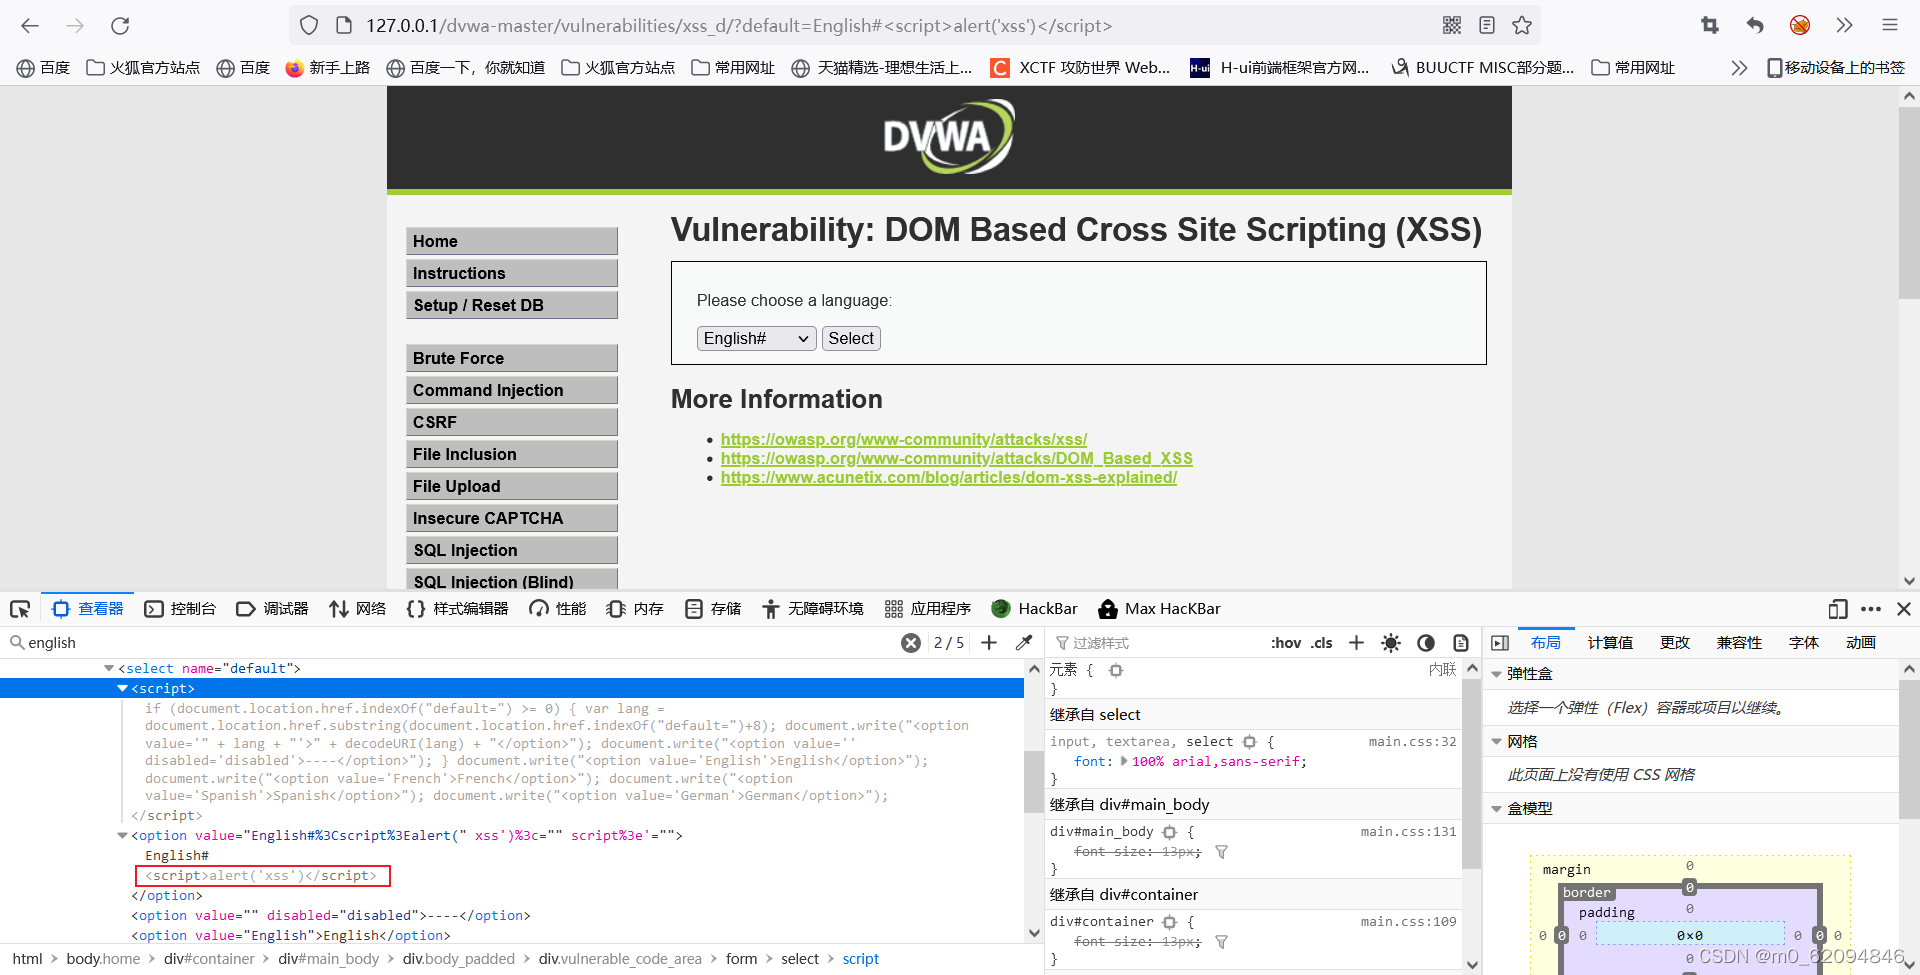Switch to the 网络 (Network) tab
Screen dimensions: 1920x975
click(357, 609)
